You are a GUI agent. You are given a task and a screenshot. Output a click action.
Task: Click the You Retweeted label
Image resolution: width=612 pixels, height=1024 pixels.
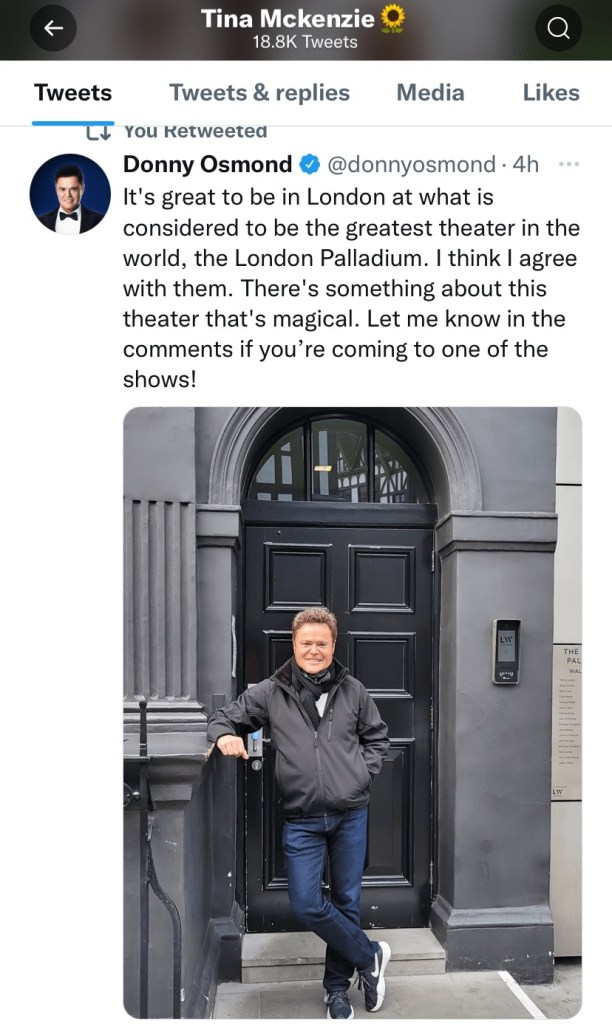tap(195, 131)
